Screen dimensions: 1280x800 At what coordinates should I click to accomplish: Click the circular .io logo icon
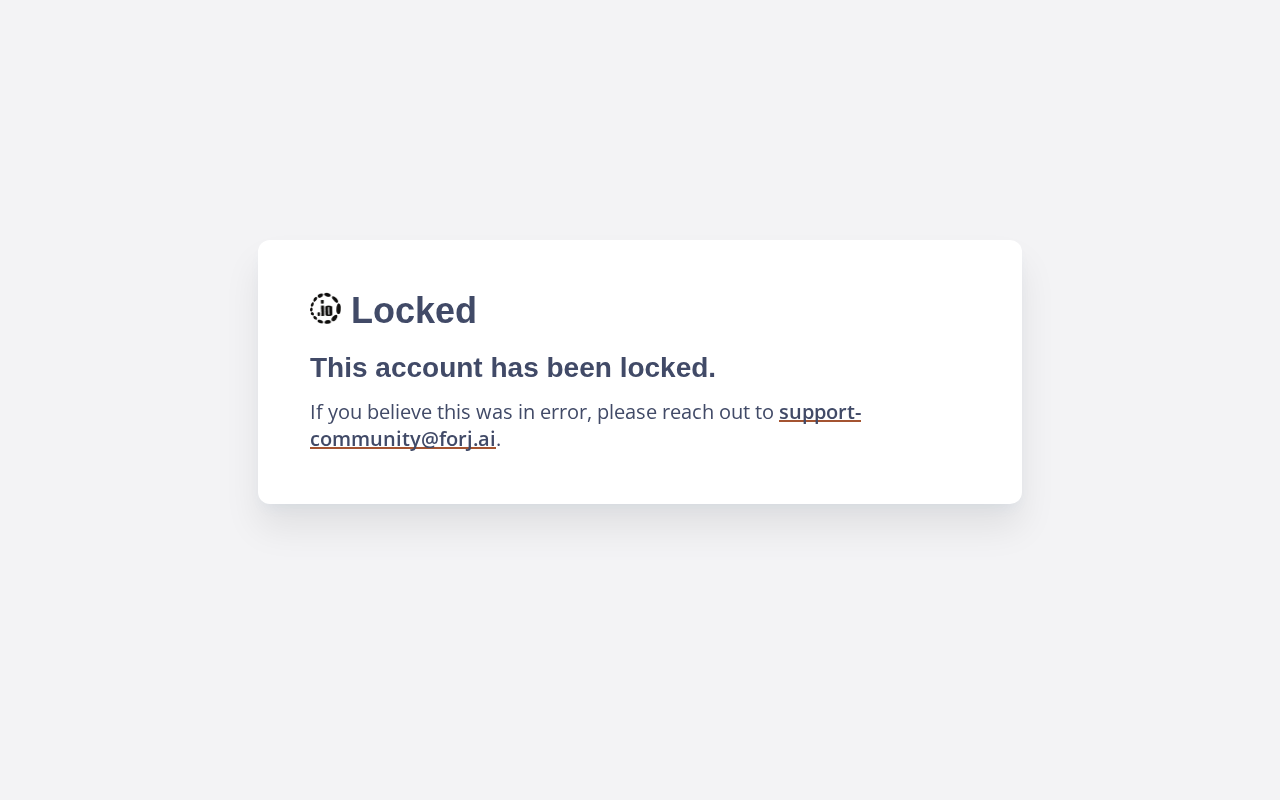325,309
